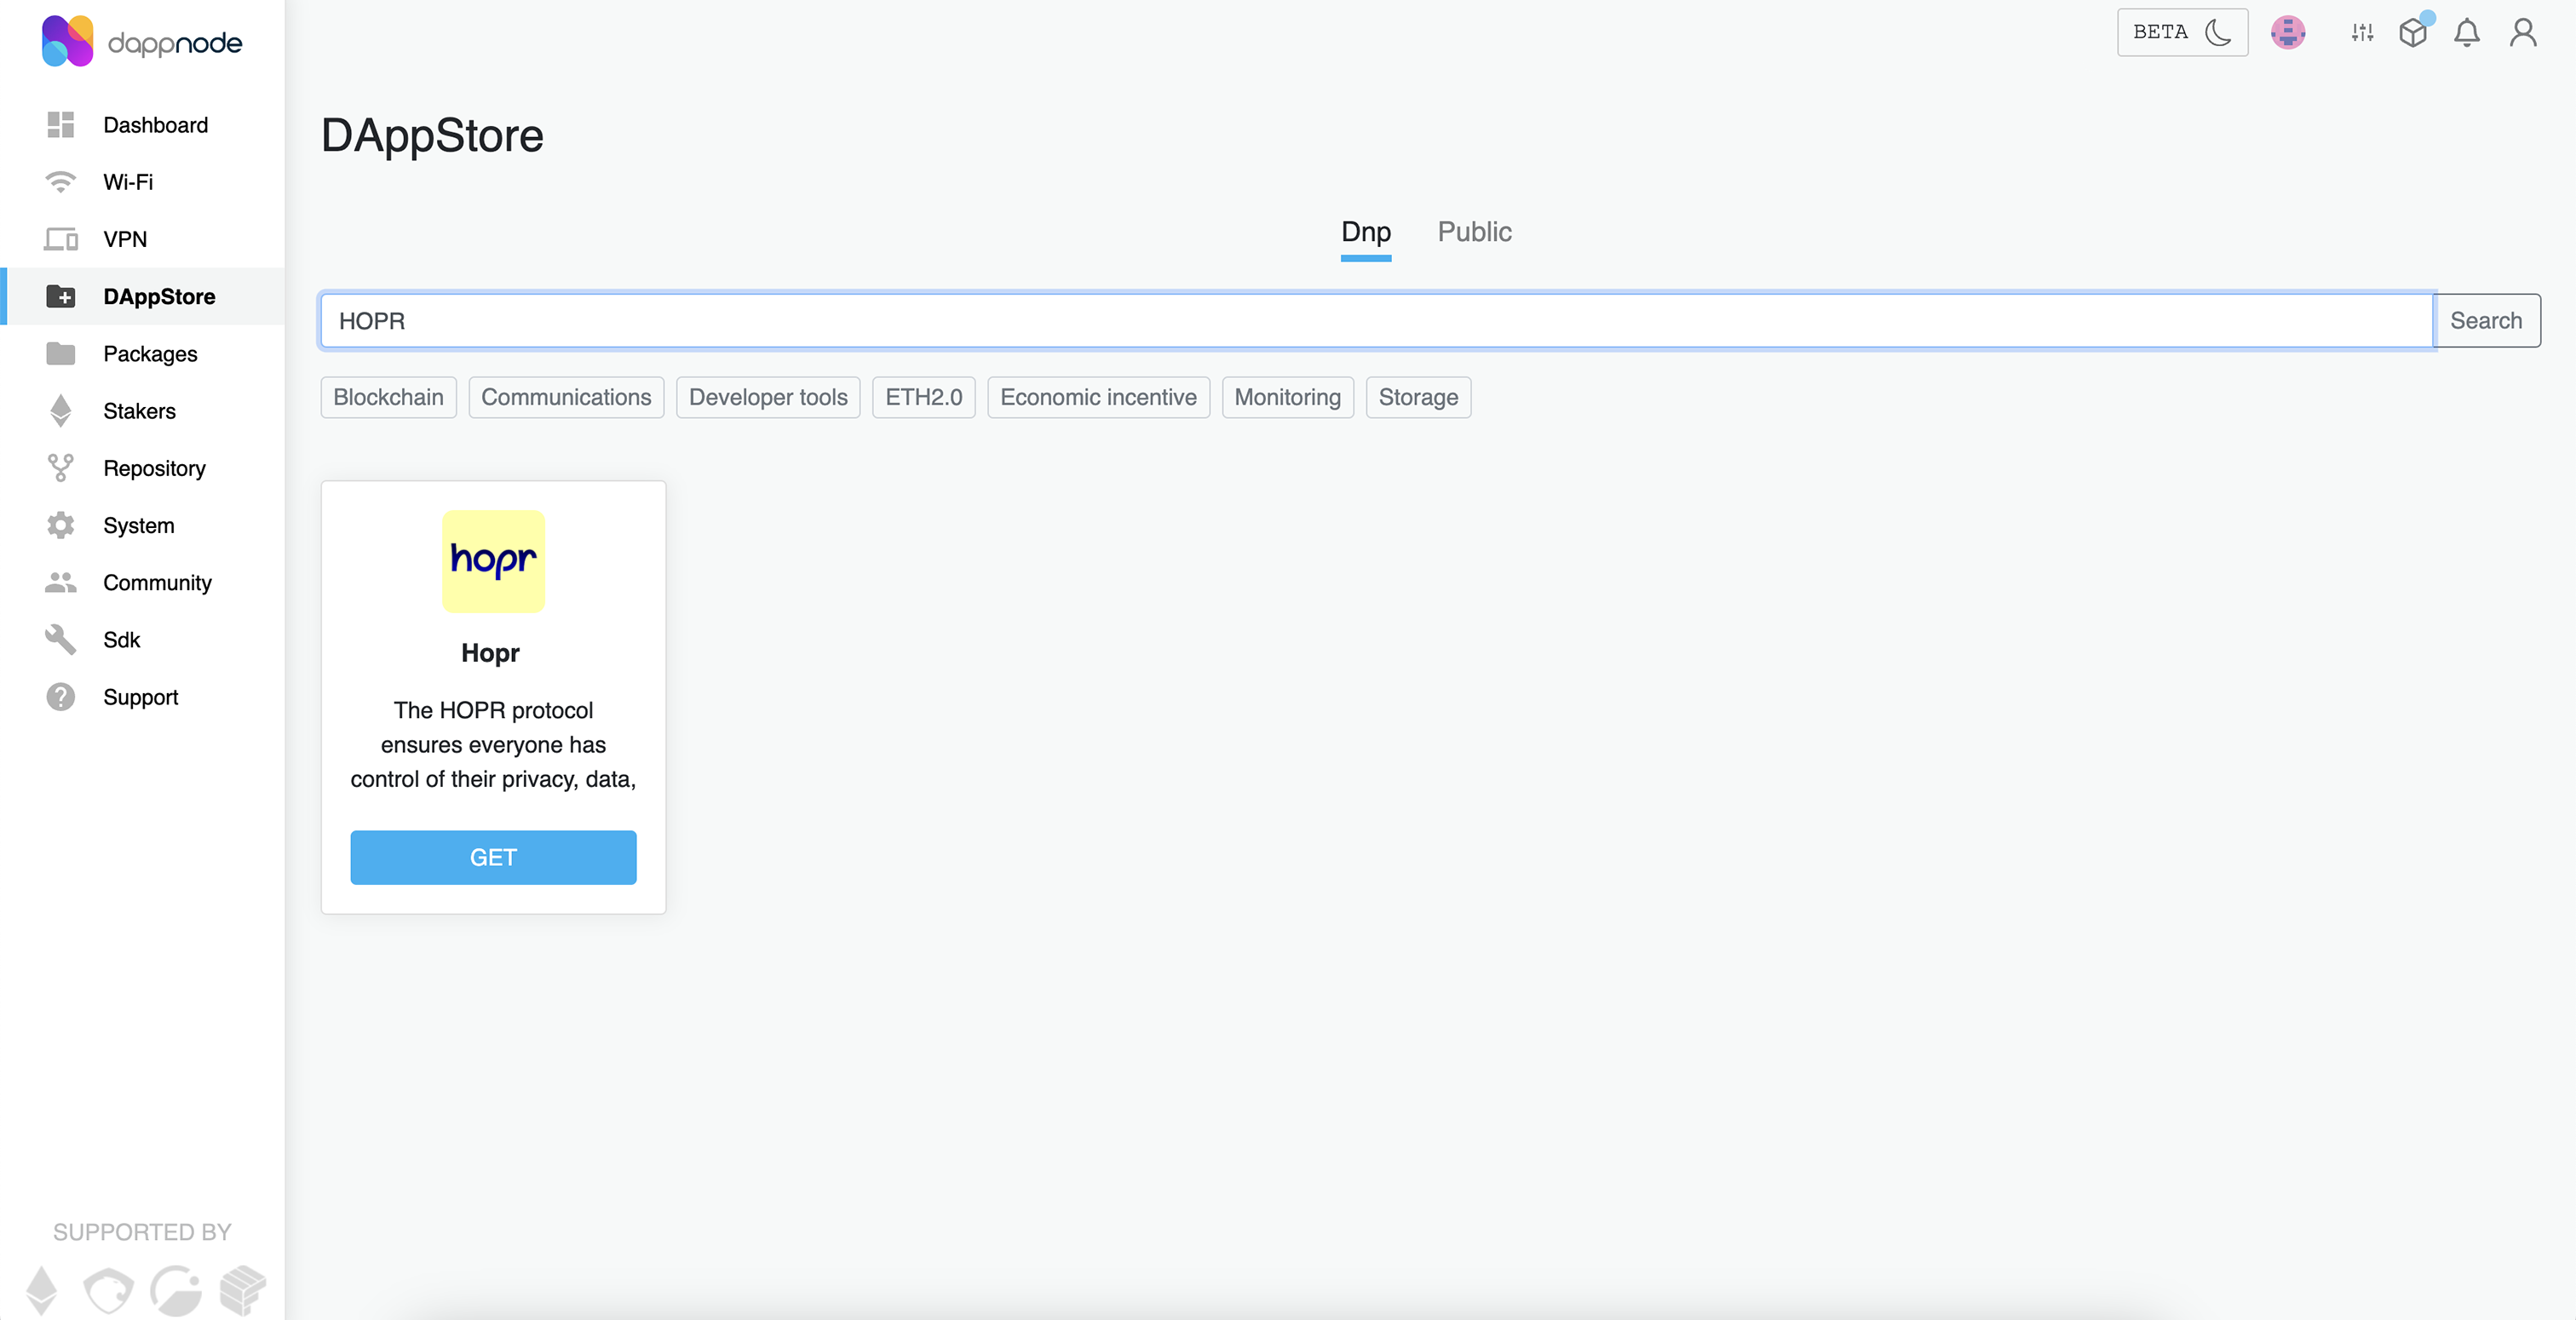Click the HOPR protocol description text
The image size is (2576, 1320).
(x=493, y=744)
